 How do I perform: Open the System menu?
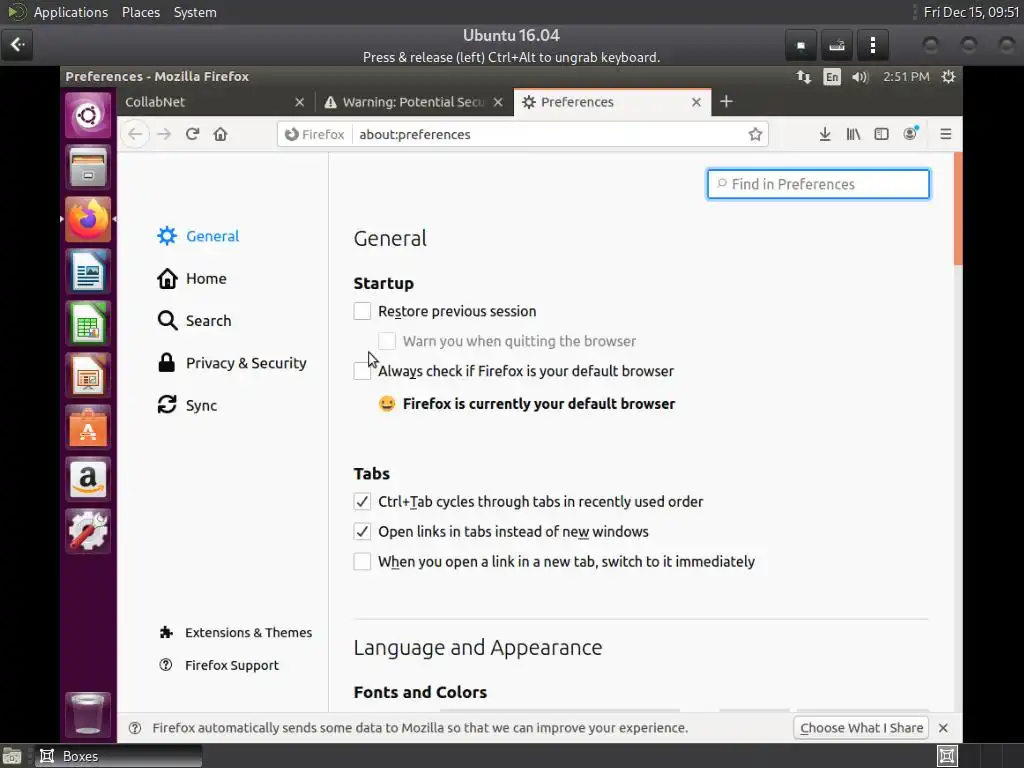point(195,12)
